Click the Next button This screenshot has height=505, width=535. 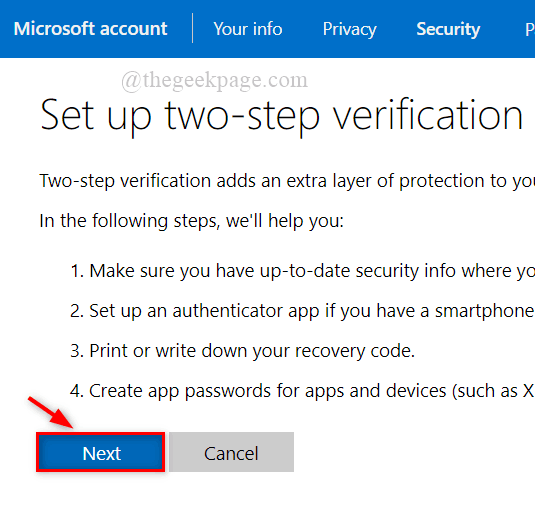point(101,452)
